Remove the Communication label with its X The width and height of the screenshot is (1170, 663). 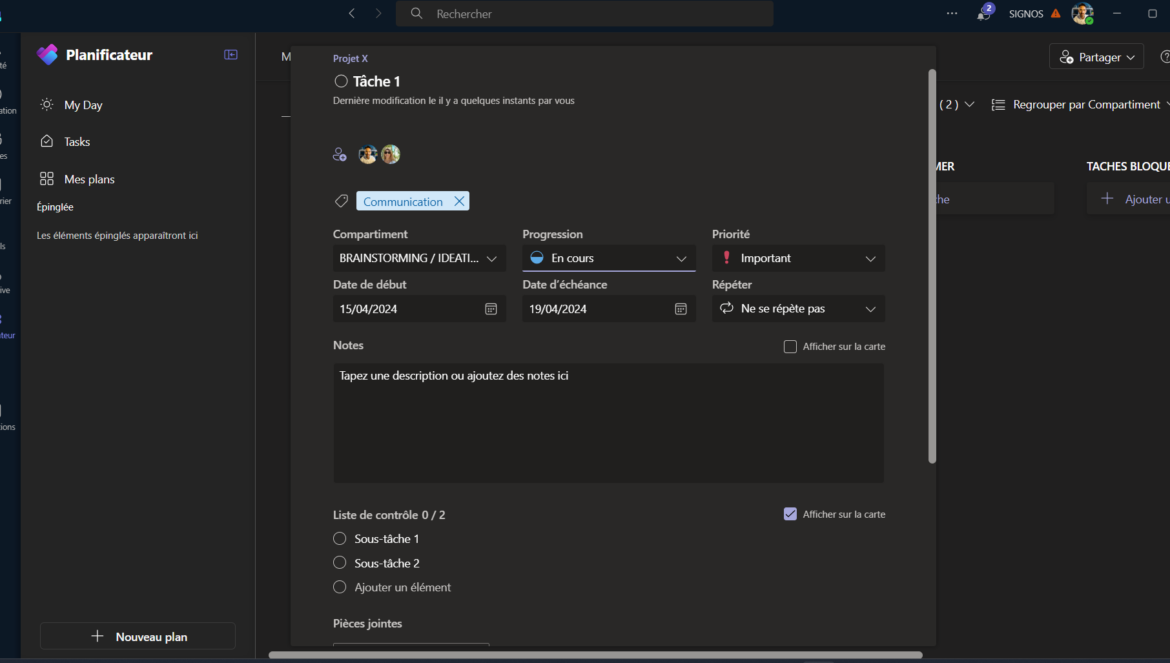(459, 201)
